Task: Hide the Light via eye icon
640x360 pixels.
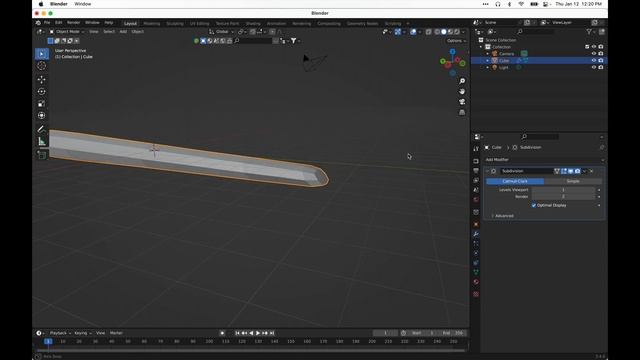Action: [x=594, y=67]
